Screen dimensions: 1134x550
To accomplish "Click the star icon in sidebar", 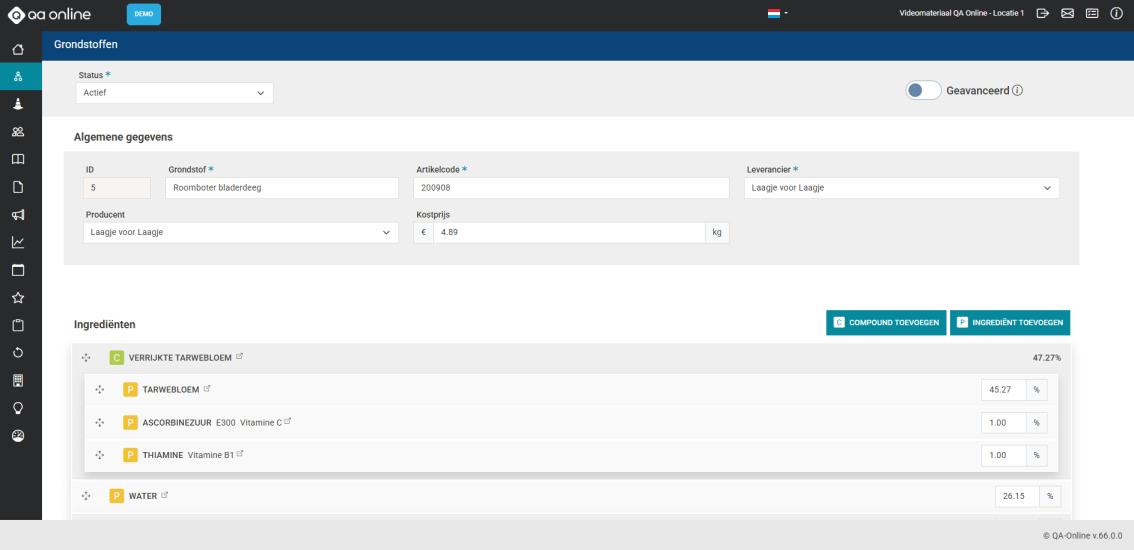I will pyautogui.click(x=18, y=298).
